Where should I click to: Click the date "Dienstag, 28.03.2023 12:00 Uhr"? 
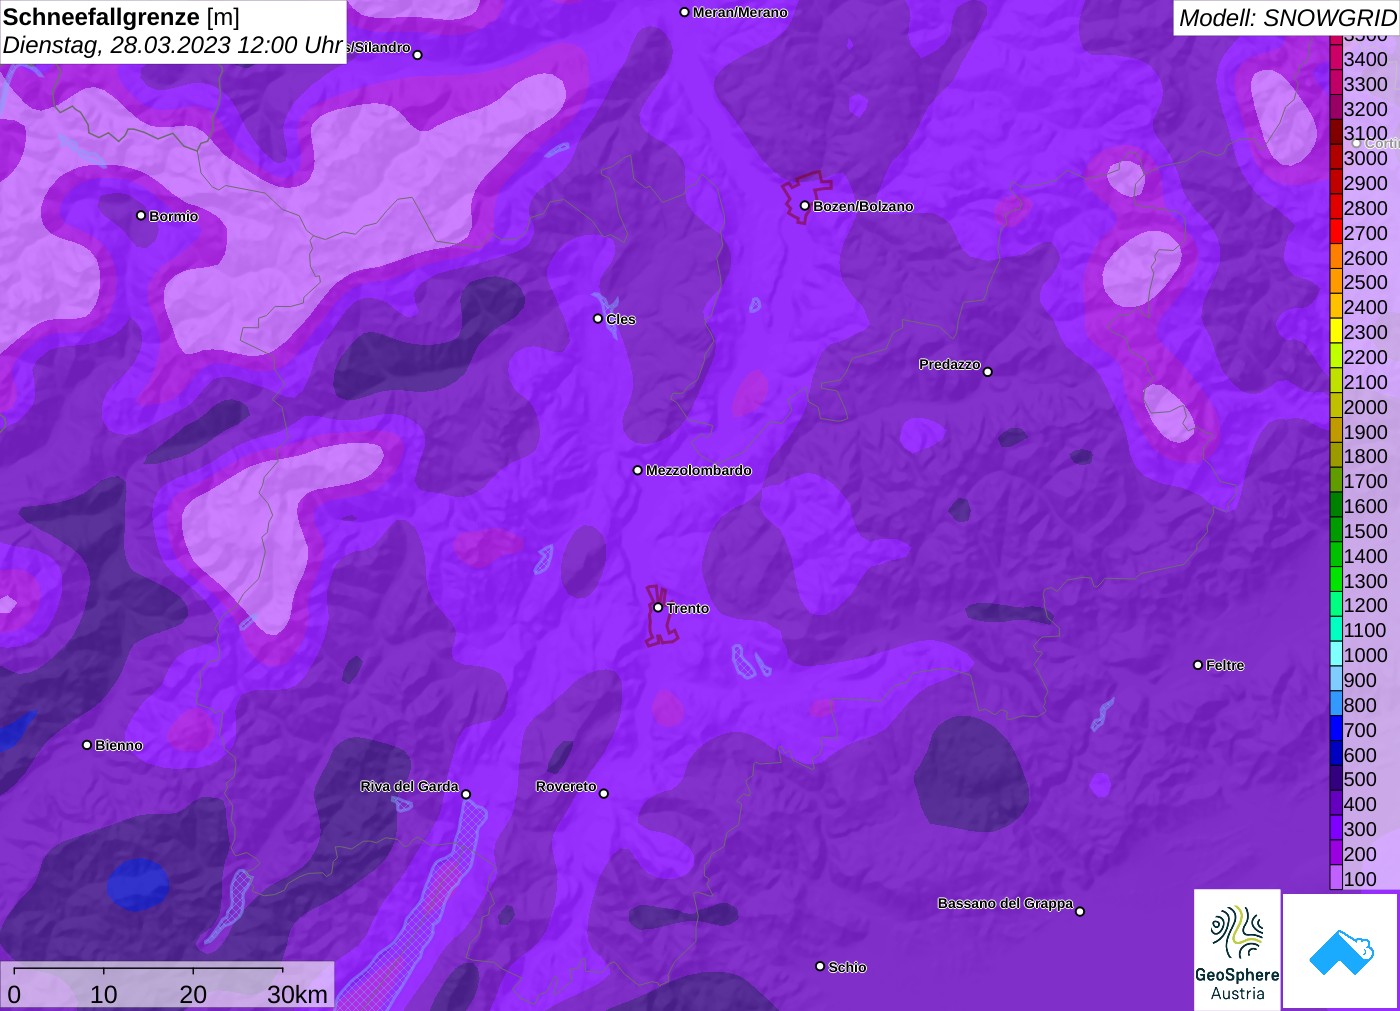[173, 45]
